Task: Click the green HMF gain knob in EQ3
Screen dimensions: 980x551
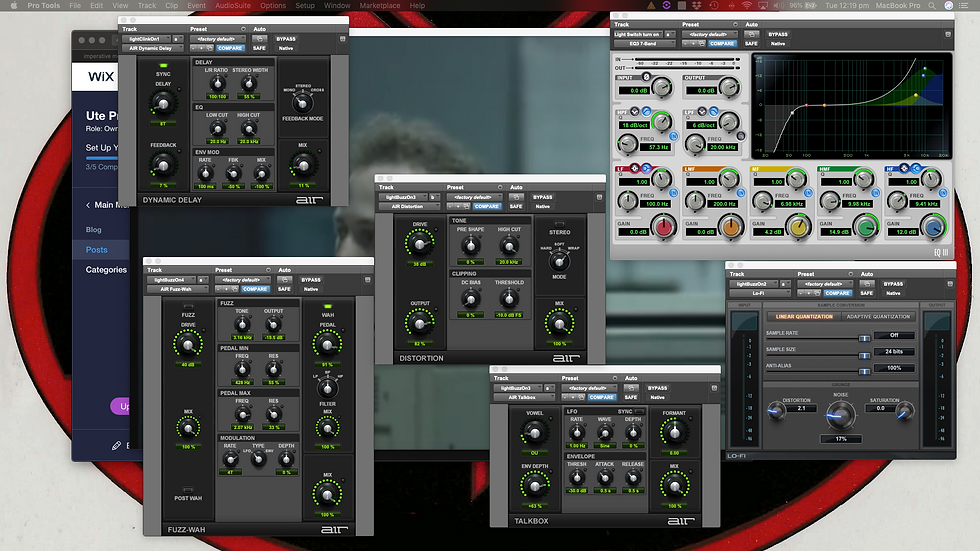Action: [x=866, y=227]
